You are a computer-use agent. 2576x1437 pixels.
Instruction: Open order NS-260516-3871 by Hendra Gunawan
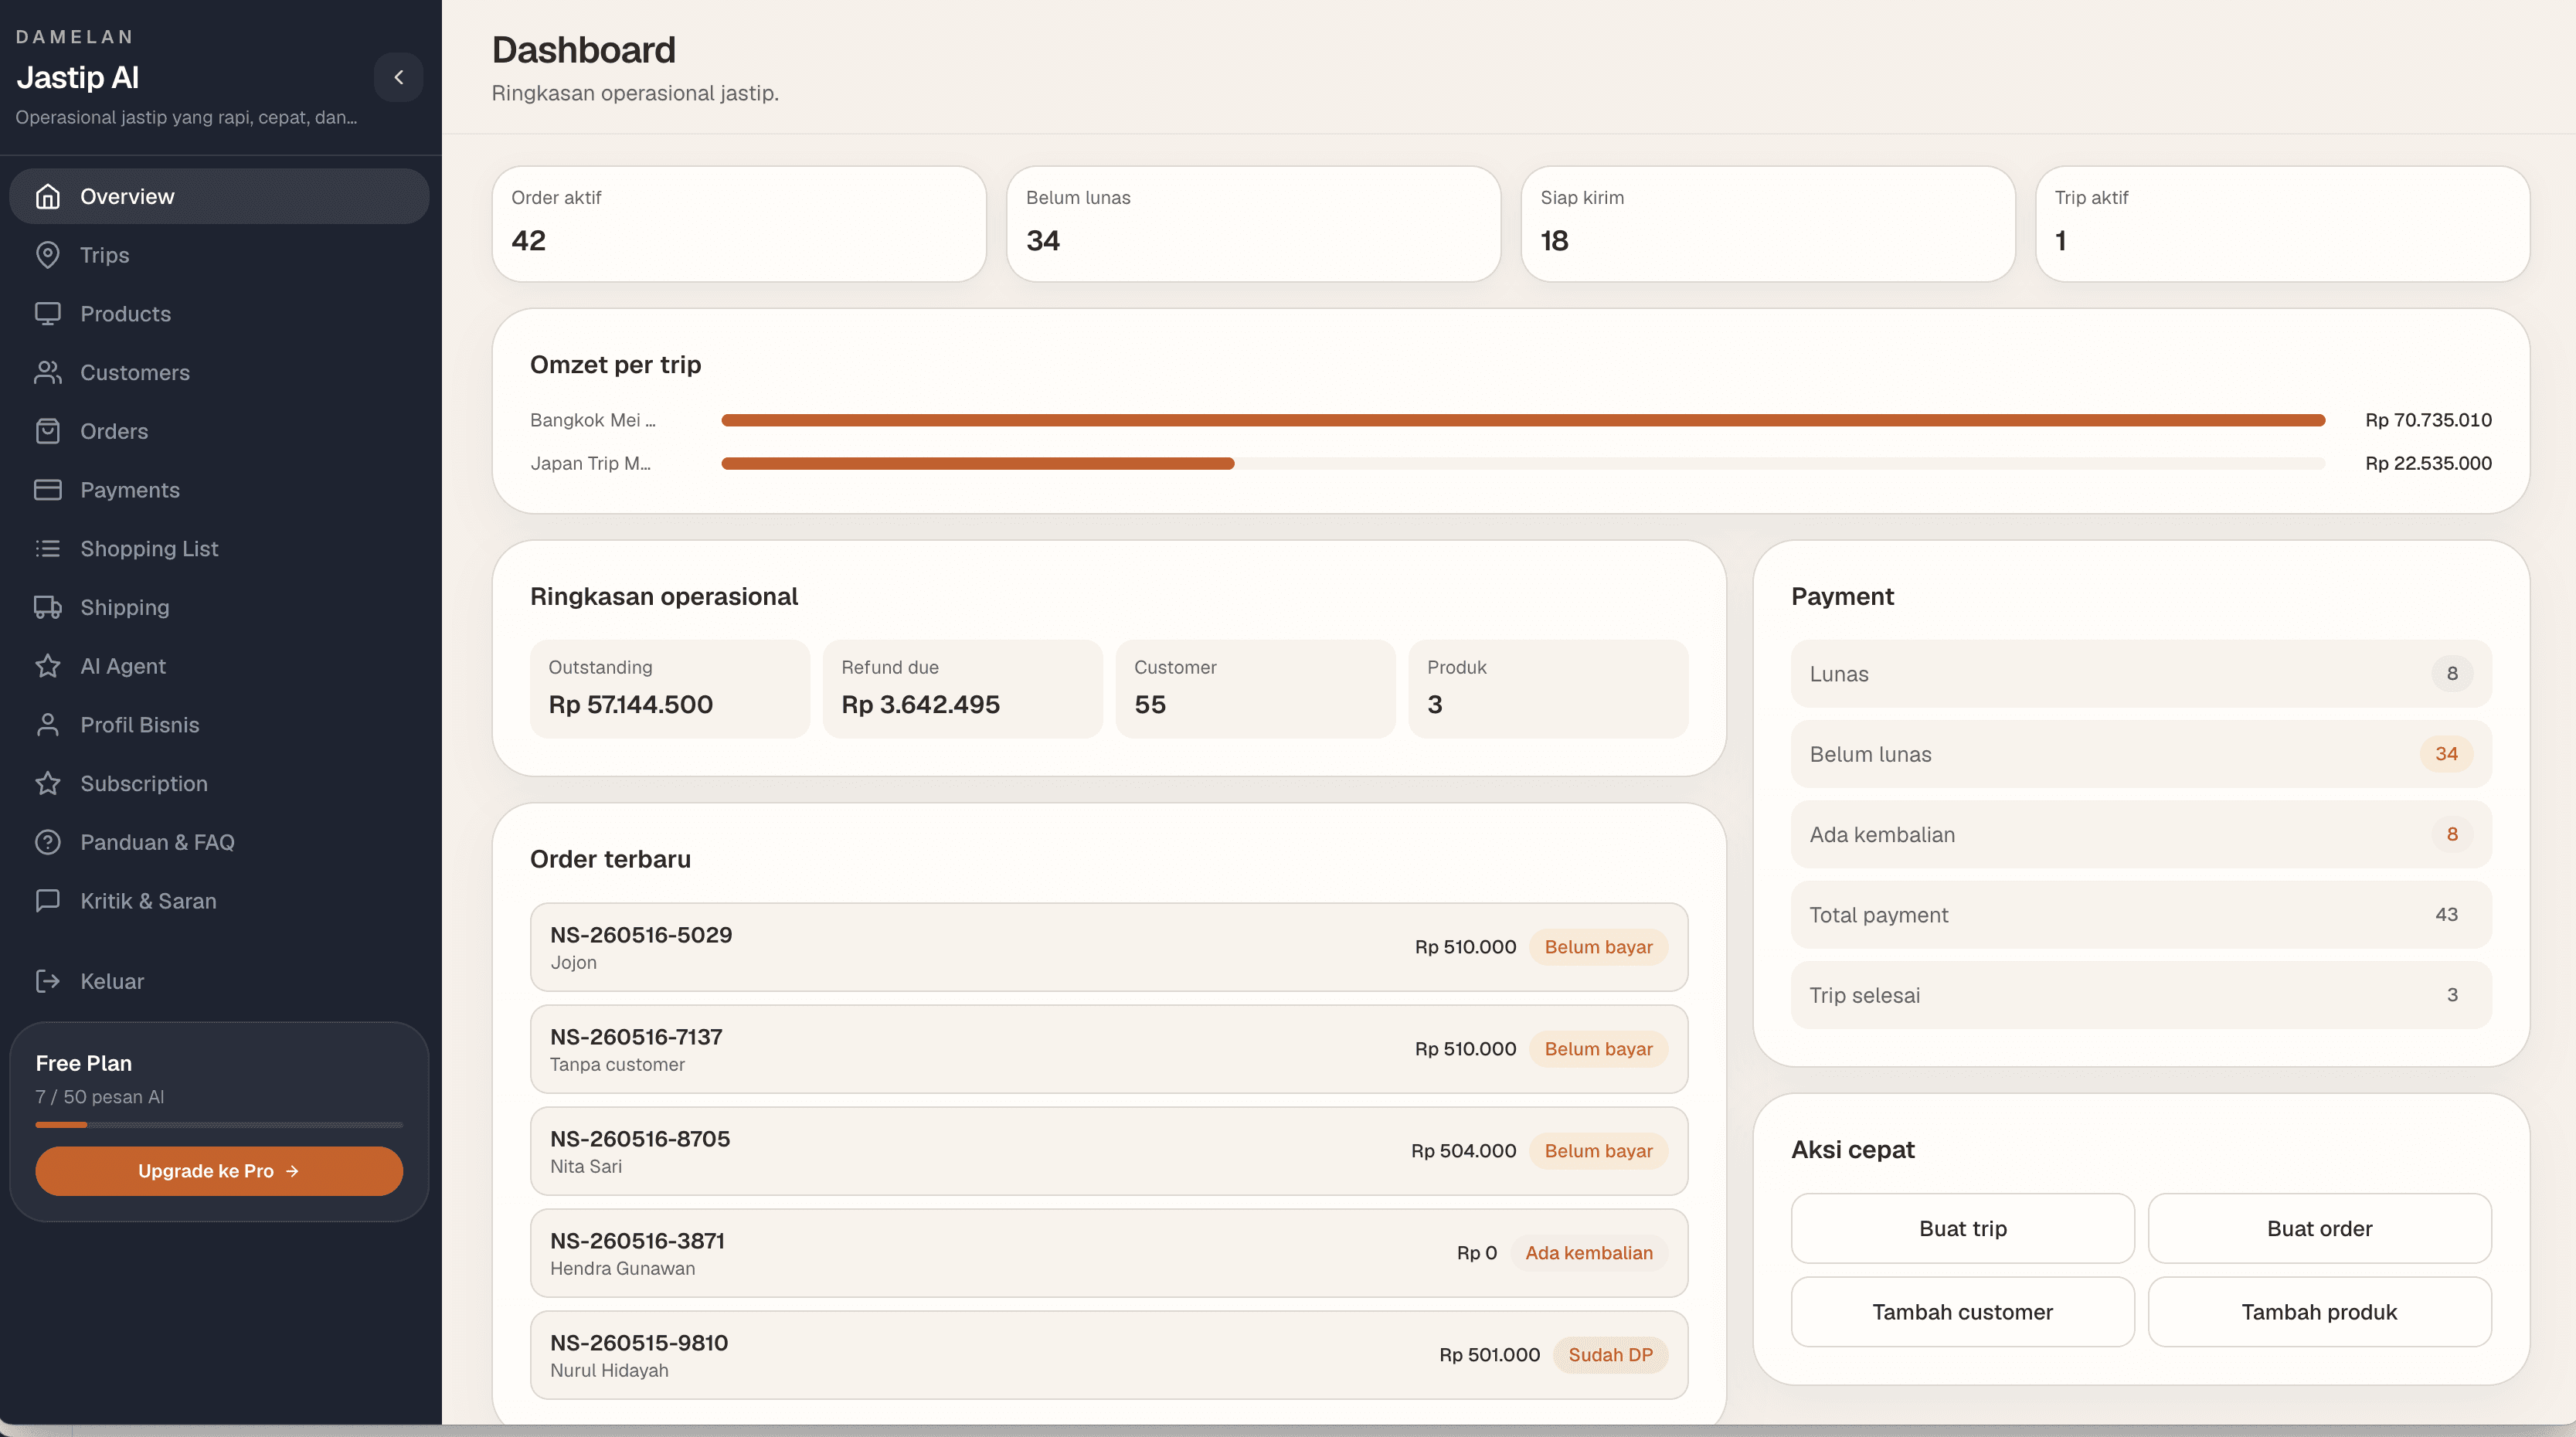[x=1109, y=1253]
